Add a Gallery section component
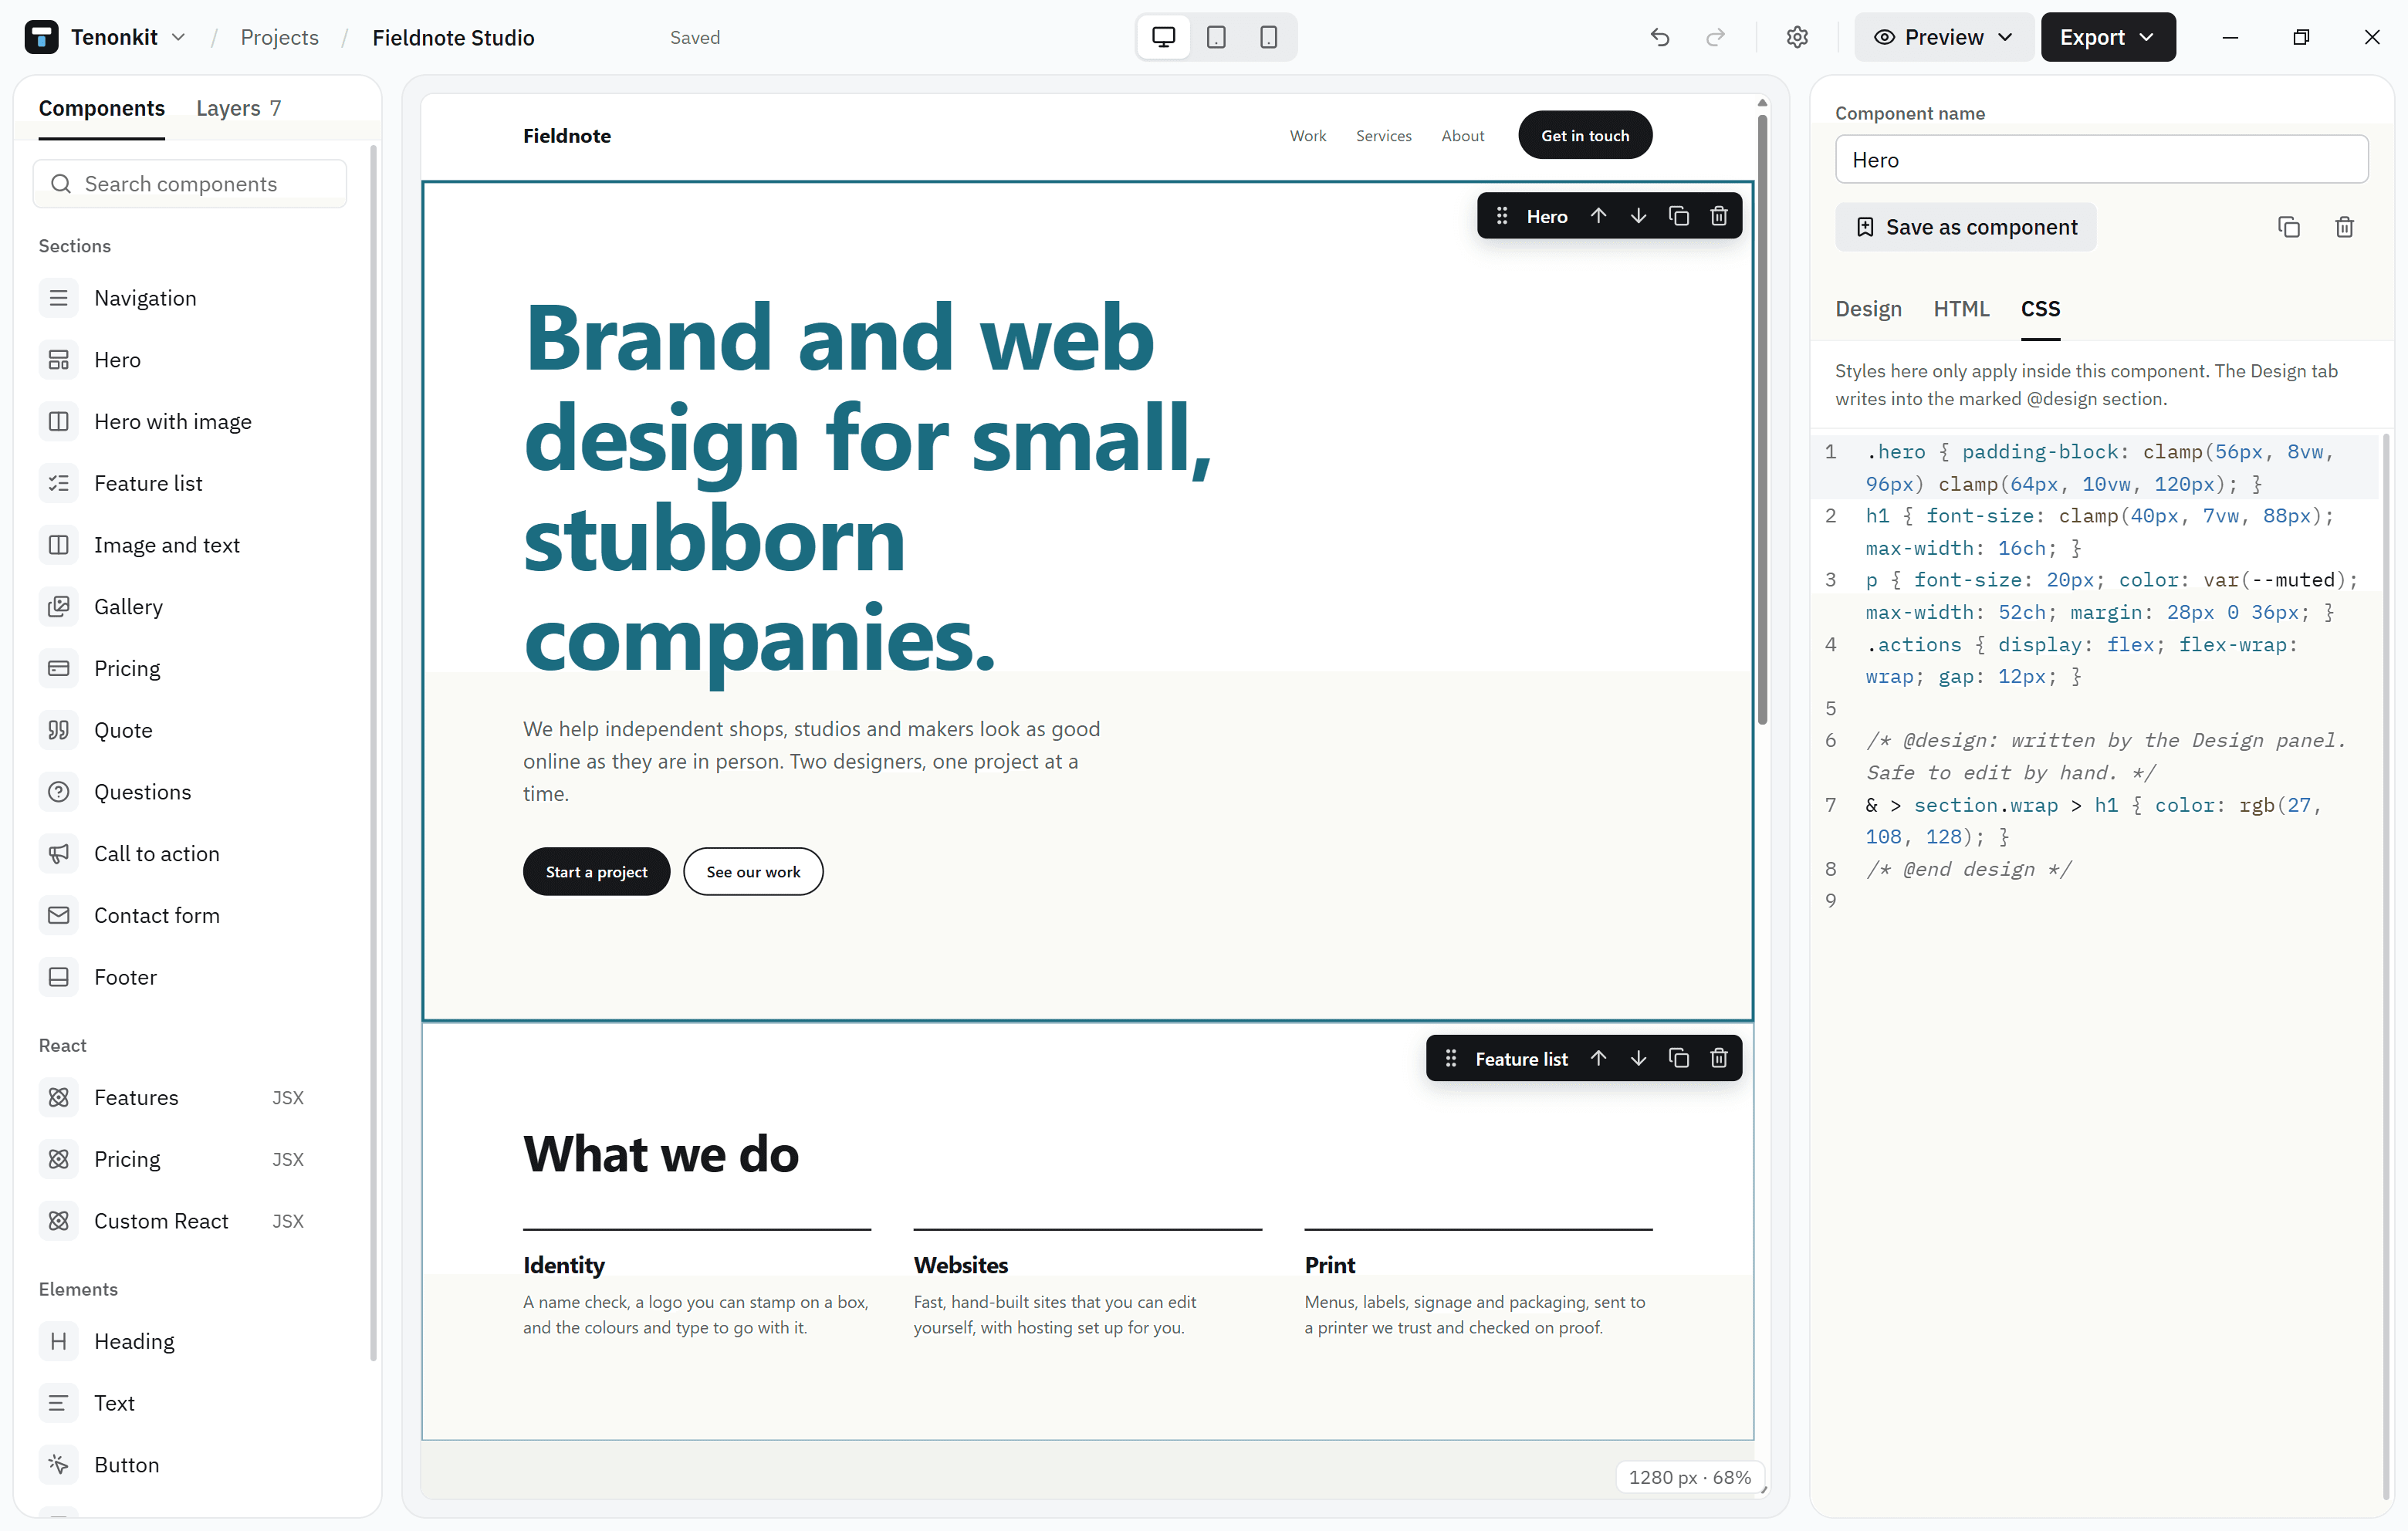2408x1531 pixels. [189, 607]
